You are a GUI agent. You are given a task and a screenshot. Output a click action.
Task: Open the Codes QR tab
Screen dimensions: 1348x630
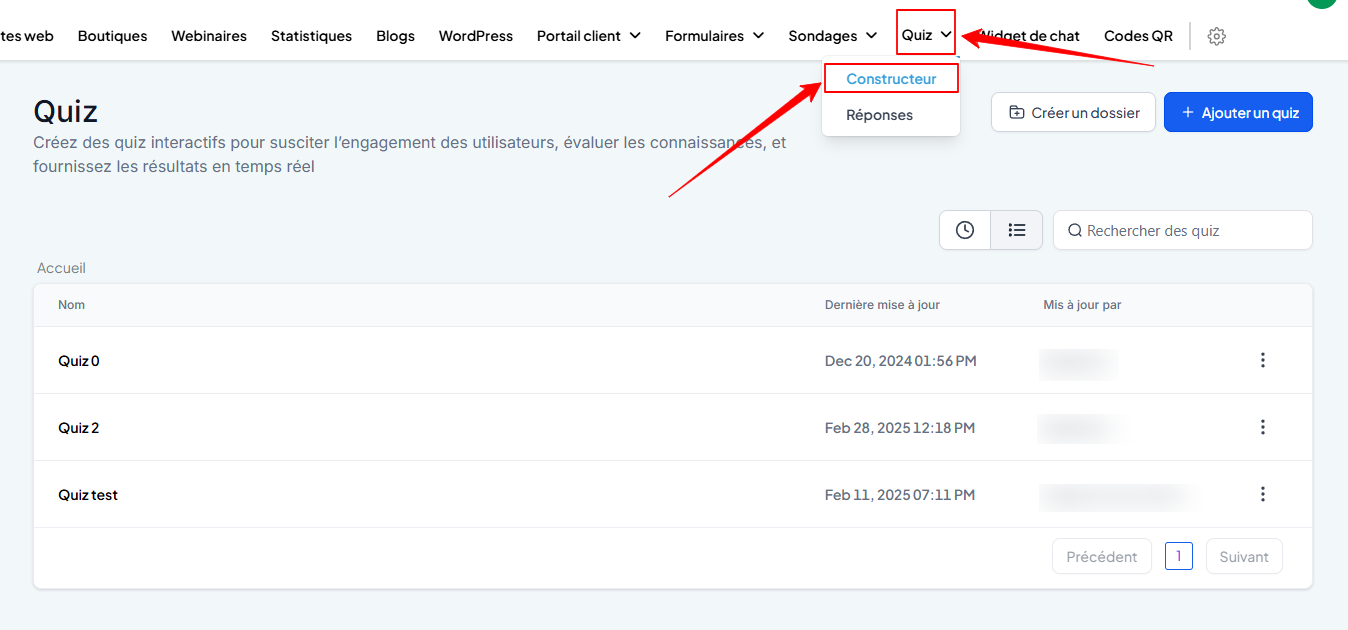pyautogui.click(x=1138, y=36)
